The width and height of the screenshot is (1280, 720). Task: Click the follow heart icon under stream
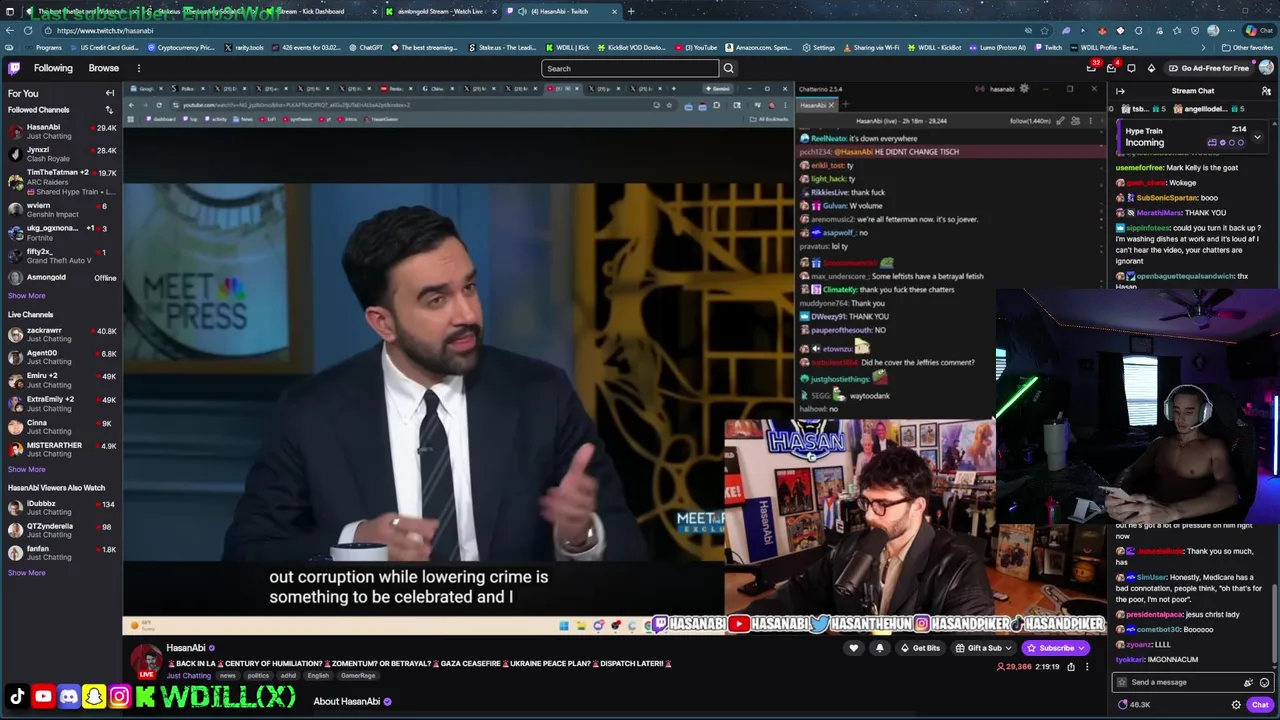[x=853, y=648]
